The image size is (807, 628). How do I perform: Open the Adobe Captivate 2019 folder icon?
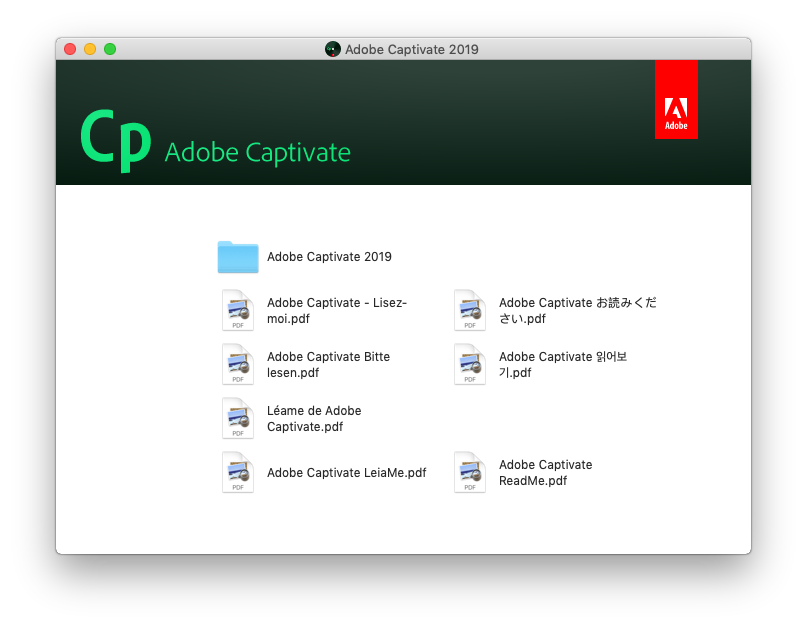click(238, 257)
